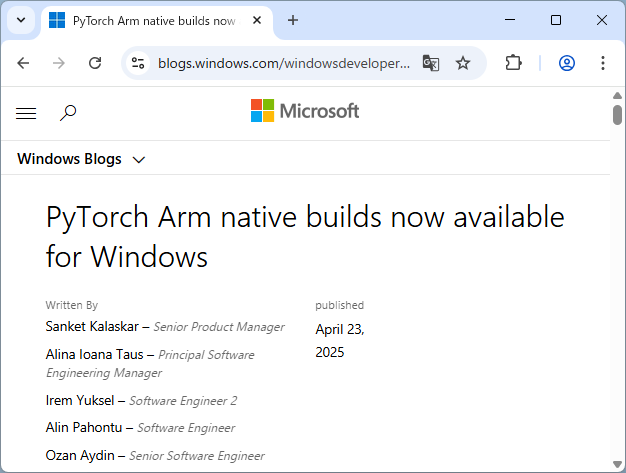Click the 'Senior Software Engineer' title text

(196, 456)
